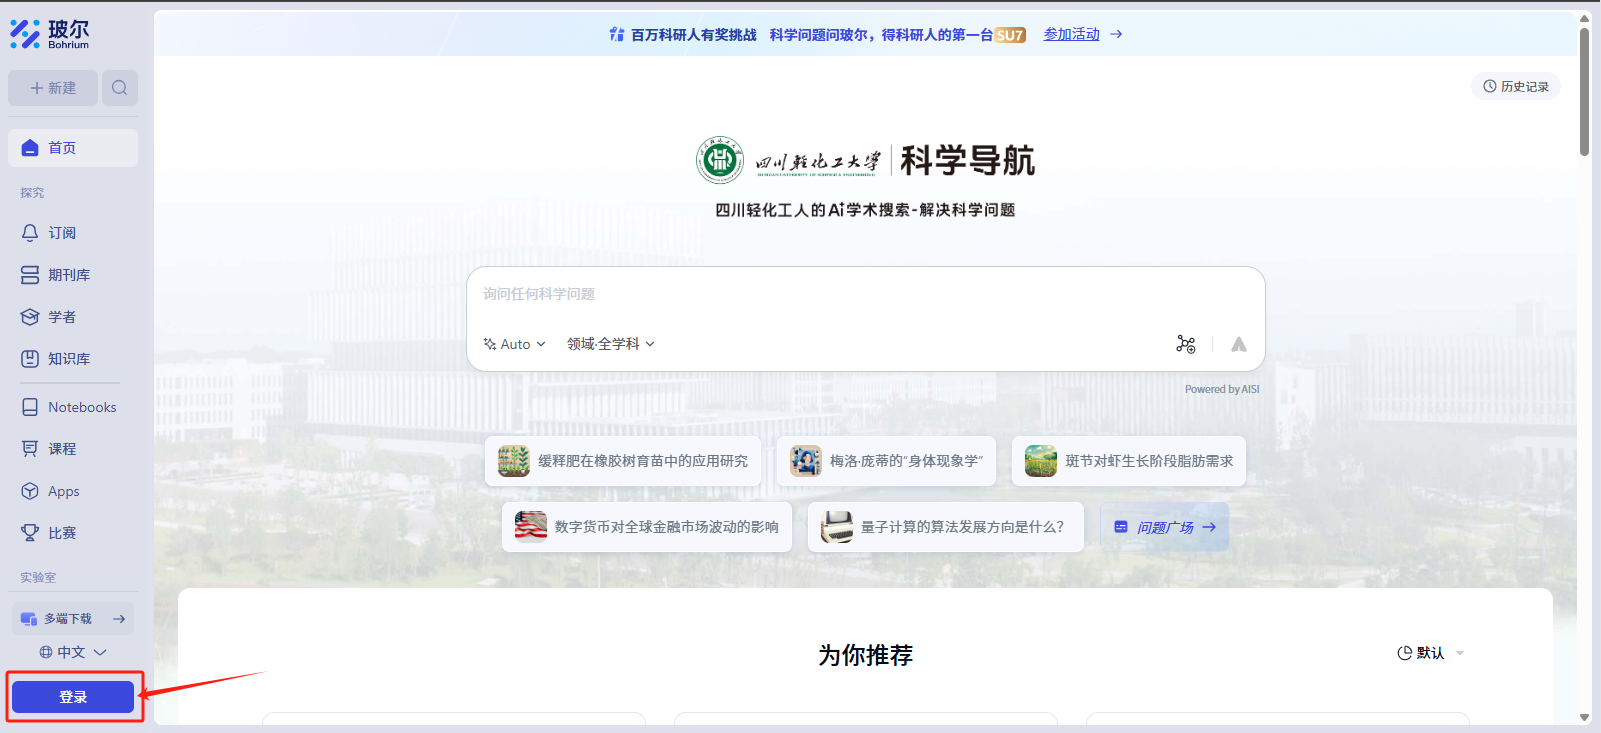
Task: Open Notebooks in the sidebar
Action: [x=81, y=407]
